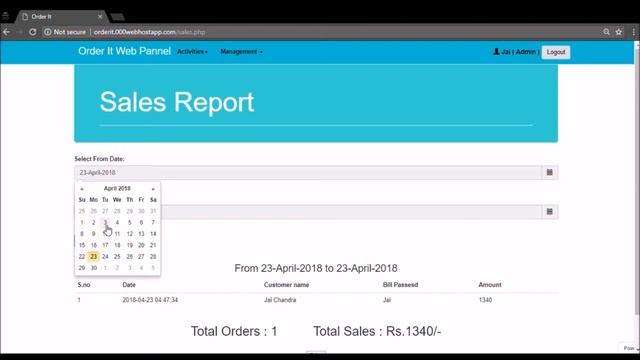
Task: Open calendar icon beside From Date field
Action: point(550,172)
